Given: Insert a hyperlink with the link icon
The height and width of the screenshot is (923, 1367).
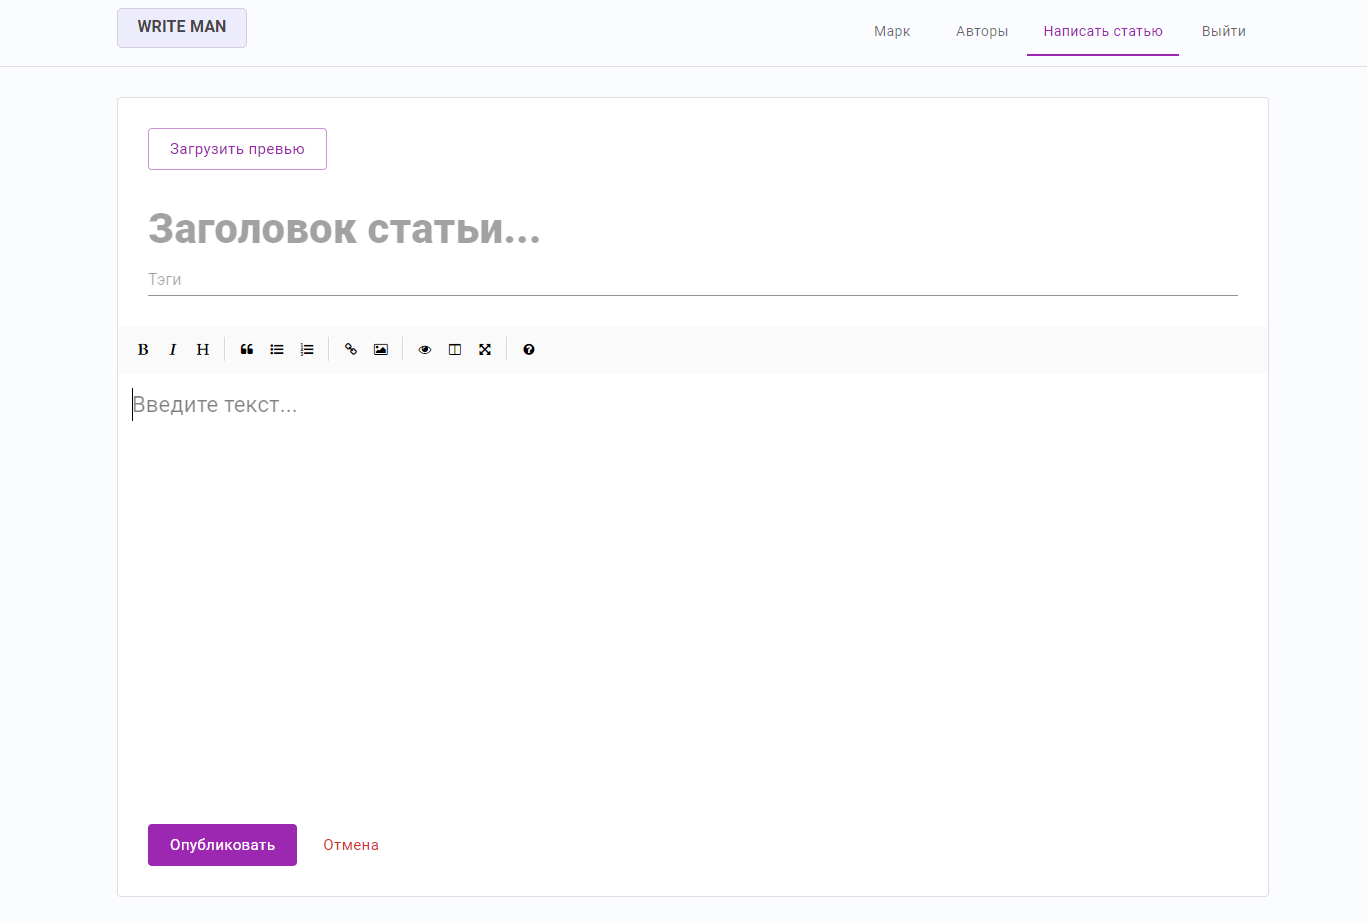Looking at the screenshot, I should 350,349.
